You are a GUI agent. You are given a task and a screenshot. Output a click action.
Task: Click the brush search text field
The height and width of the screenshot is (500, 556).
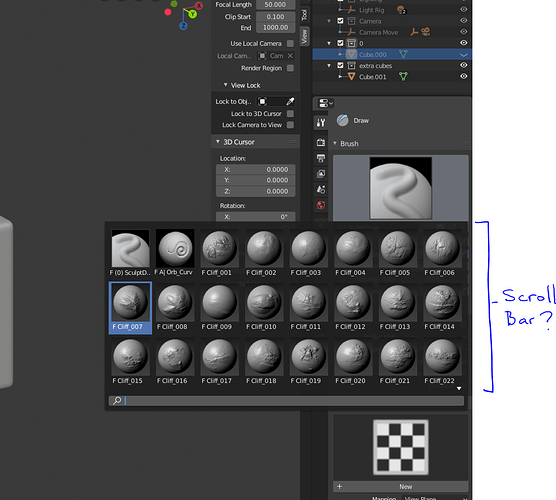[x=287, y=401]
